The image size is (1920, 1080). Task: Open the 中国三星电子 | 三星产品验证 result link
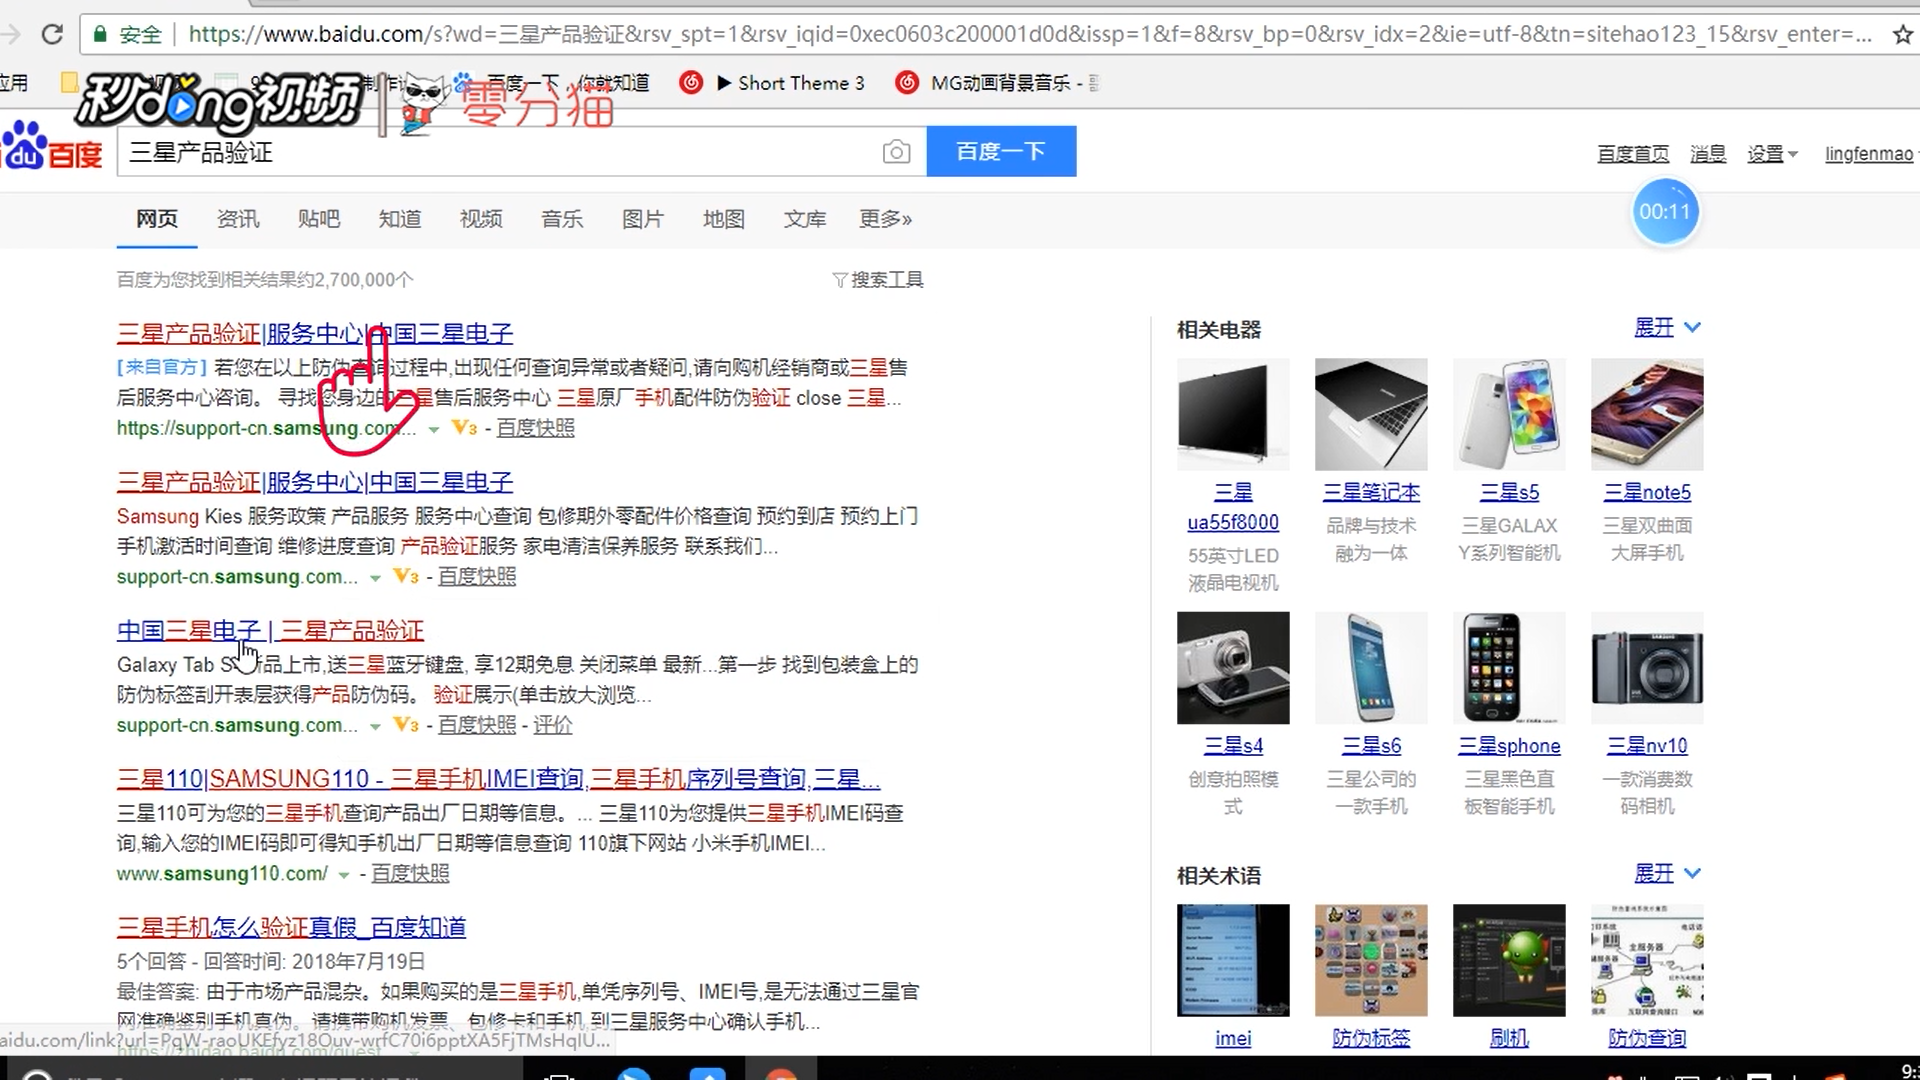pos(270,631)
